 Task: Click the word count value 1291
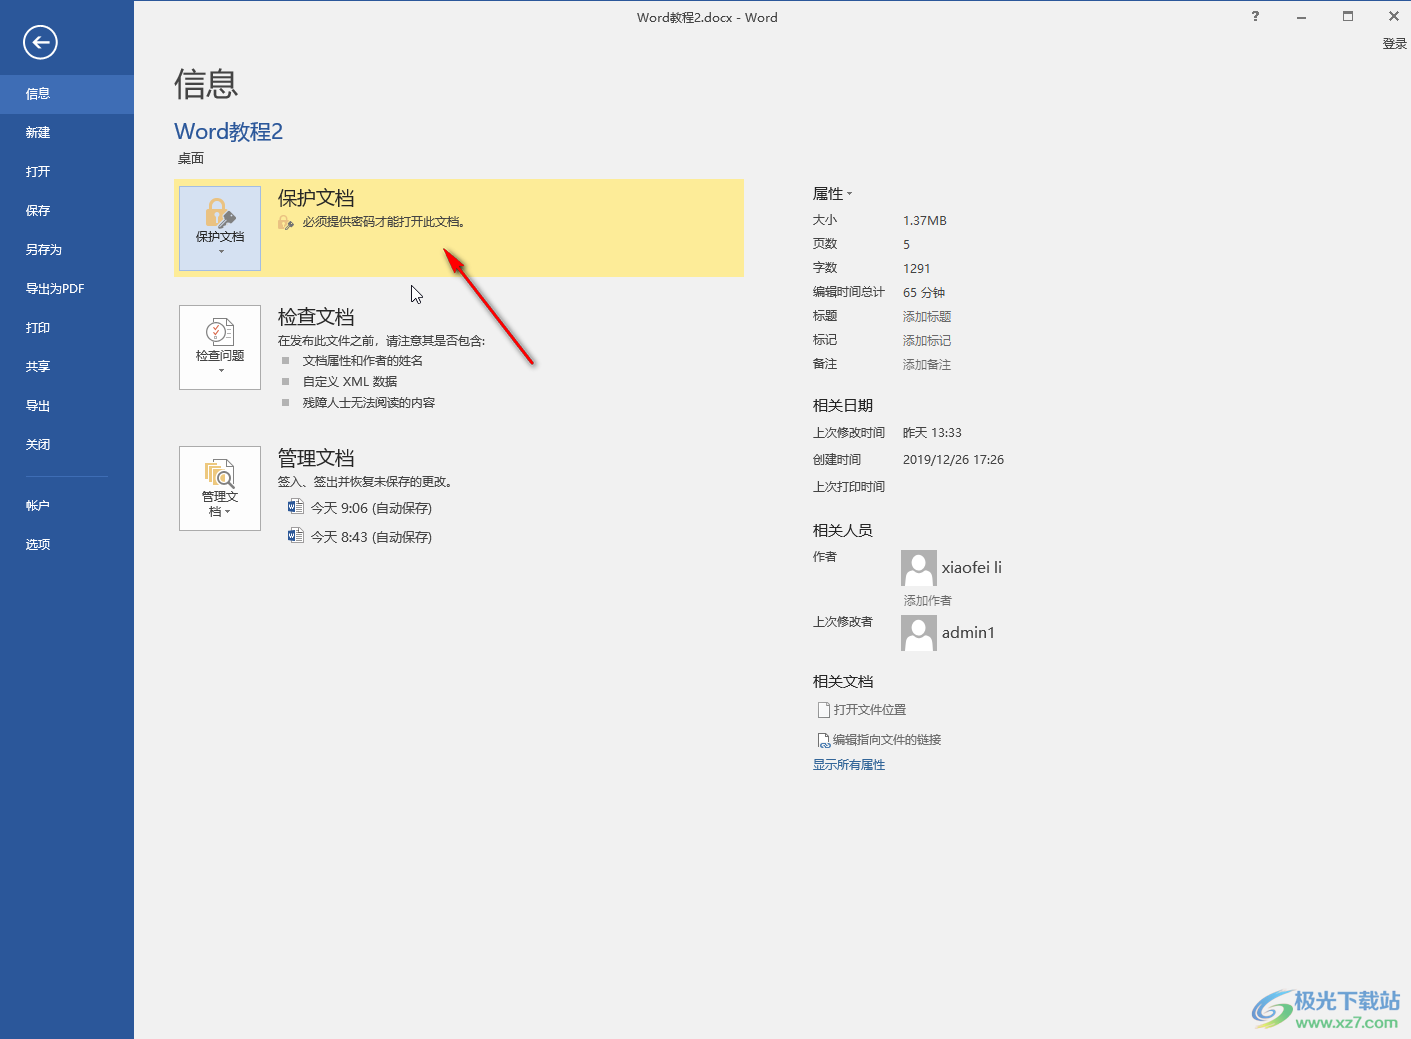917,269
